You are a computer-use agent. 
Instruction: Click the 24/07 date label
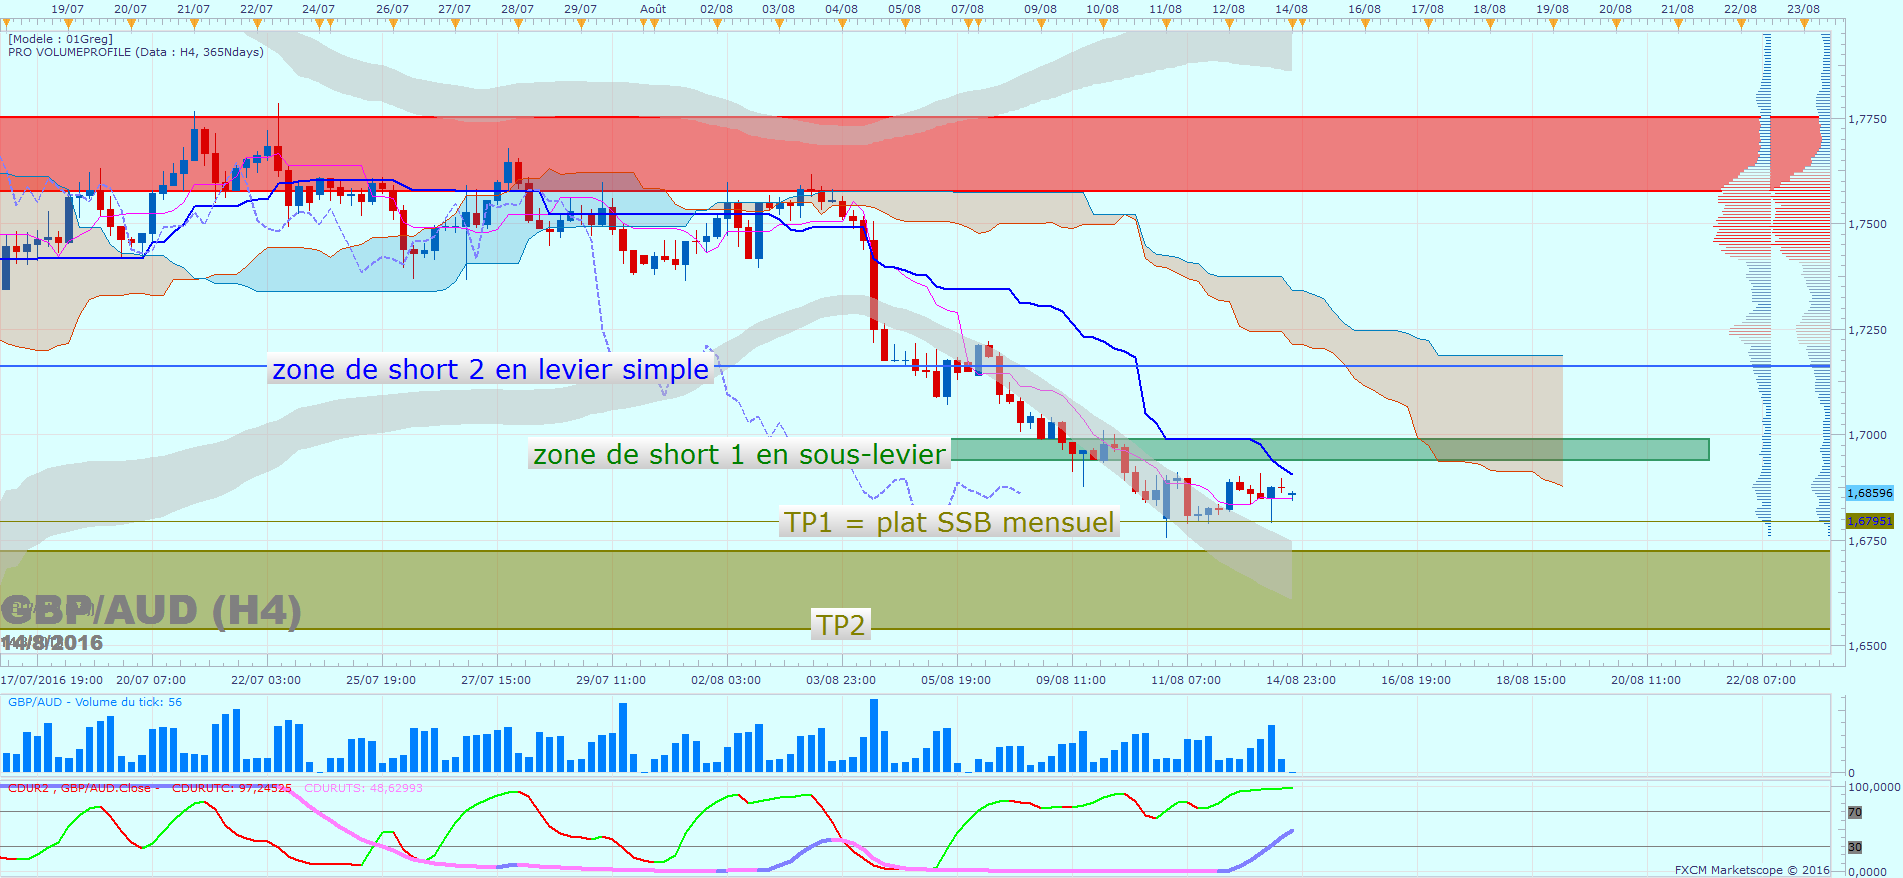pyautogui.click(x=319, y=9)
